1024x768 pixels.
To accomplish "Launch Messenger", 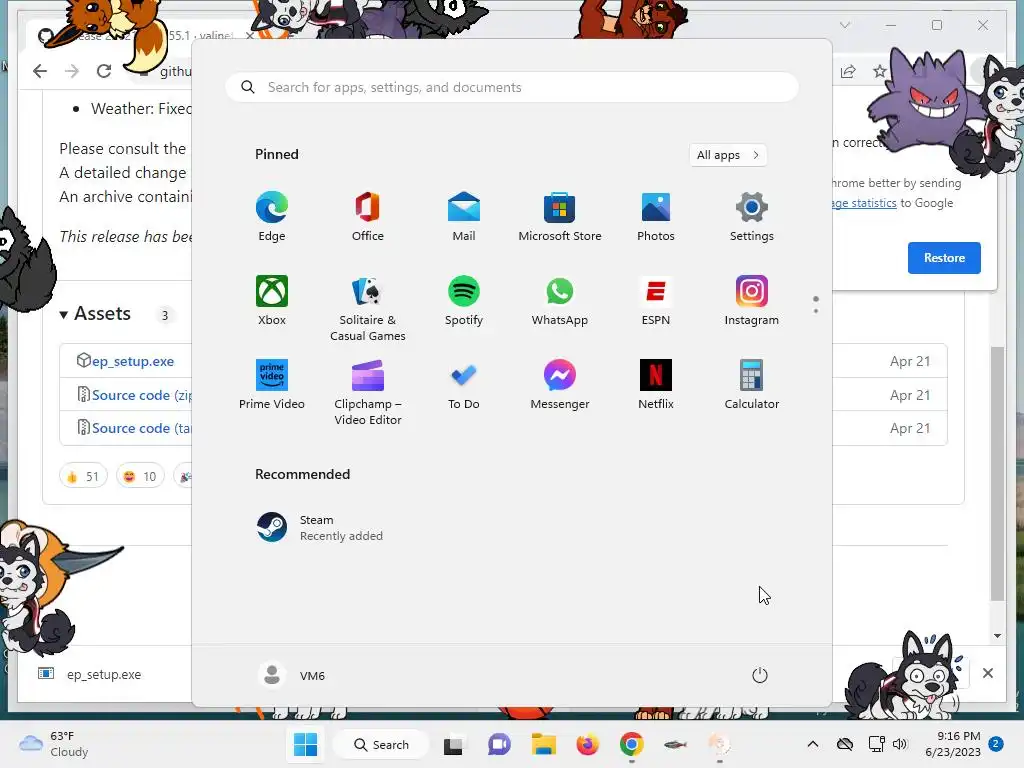I will coord(560,385).
